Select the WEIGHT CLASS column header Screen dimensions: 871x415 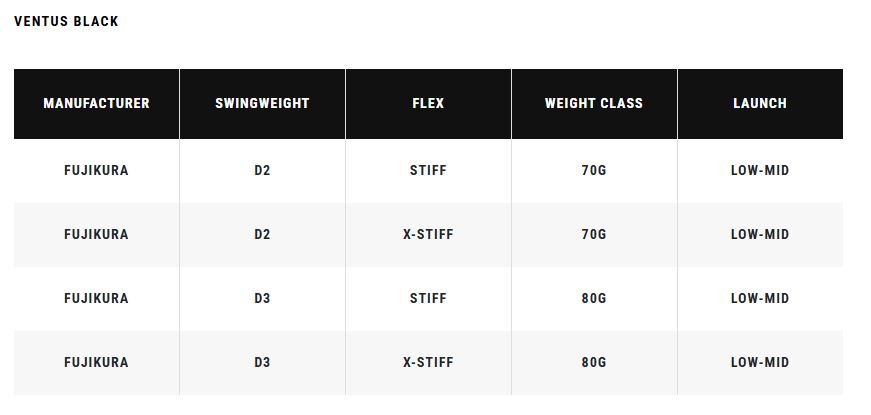pos(594,103)
